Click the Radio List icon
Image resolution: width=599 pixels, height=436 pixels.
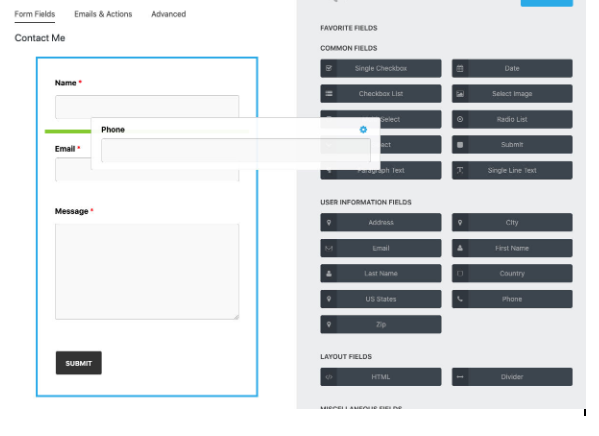click(x=460, y=119)
